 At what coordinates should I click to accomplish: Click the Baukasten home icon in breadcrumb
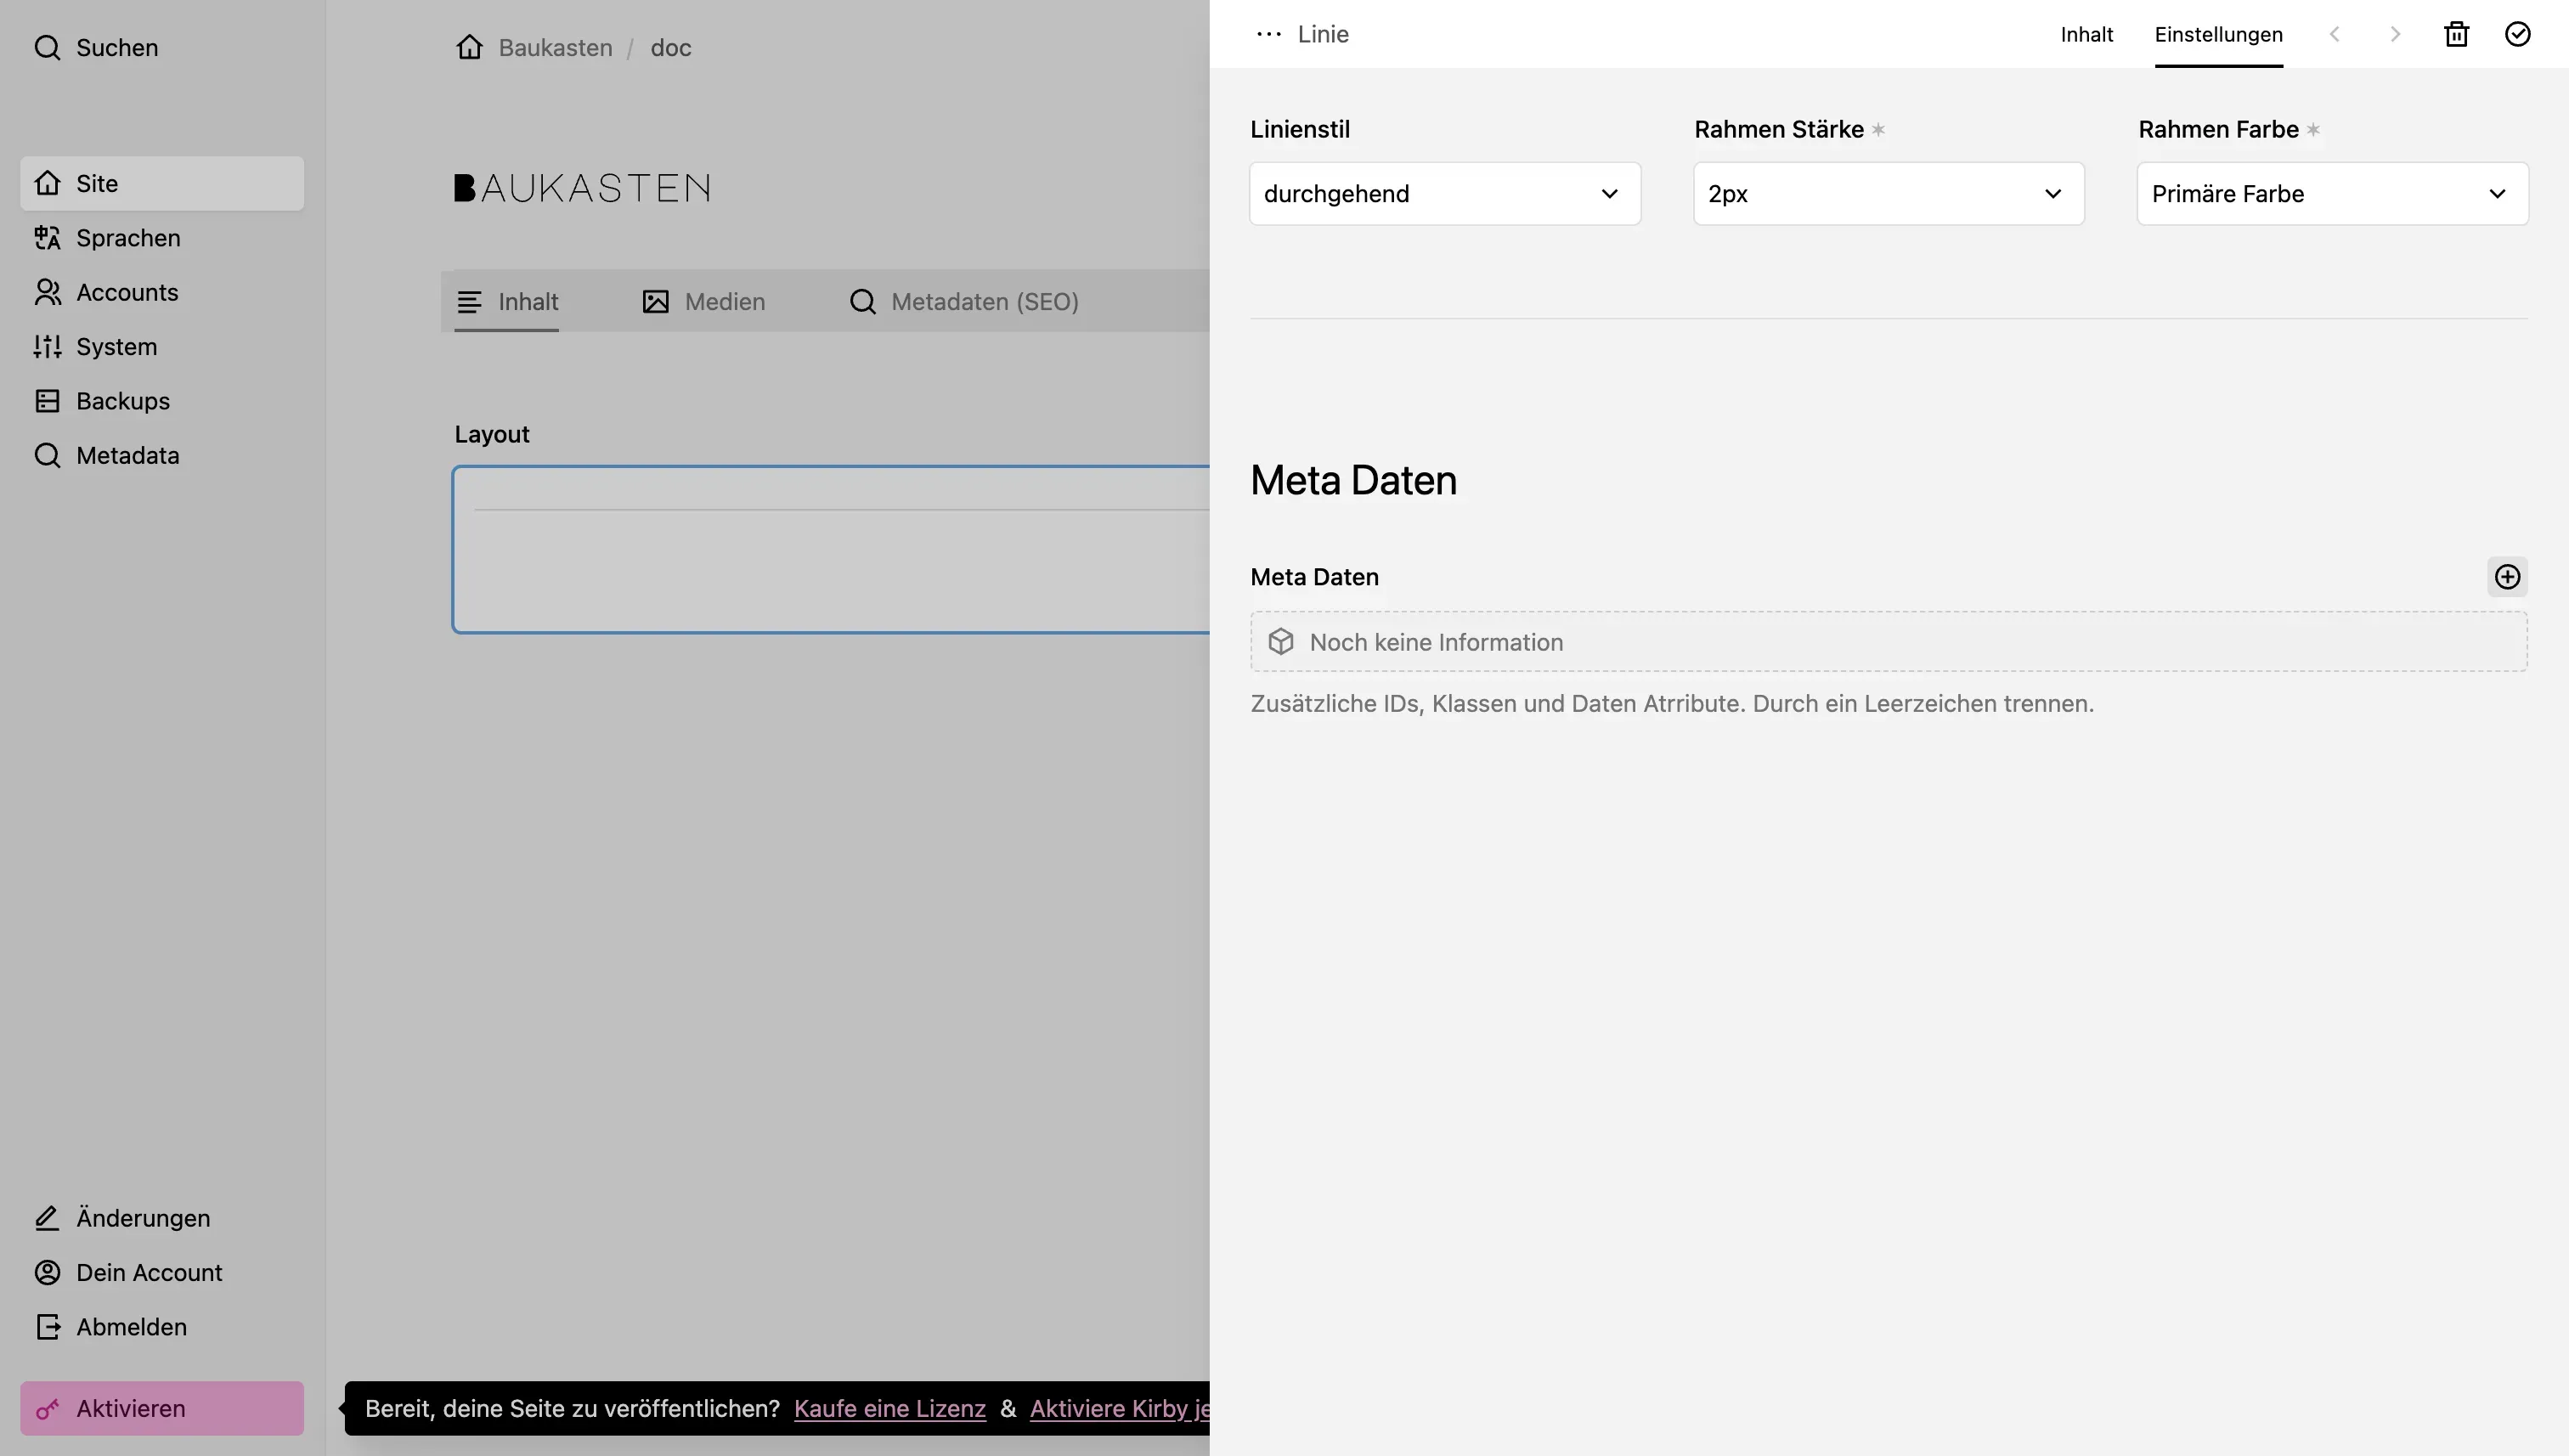coord(470,47)
